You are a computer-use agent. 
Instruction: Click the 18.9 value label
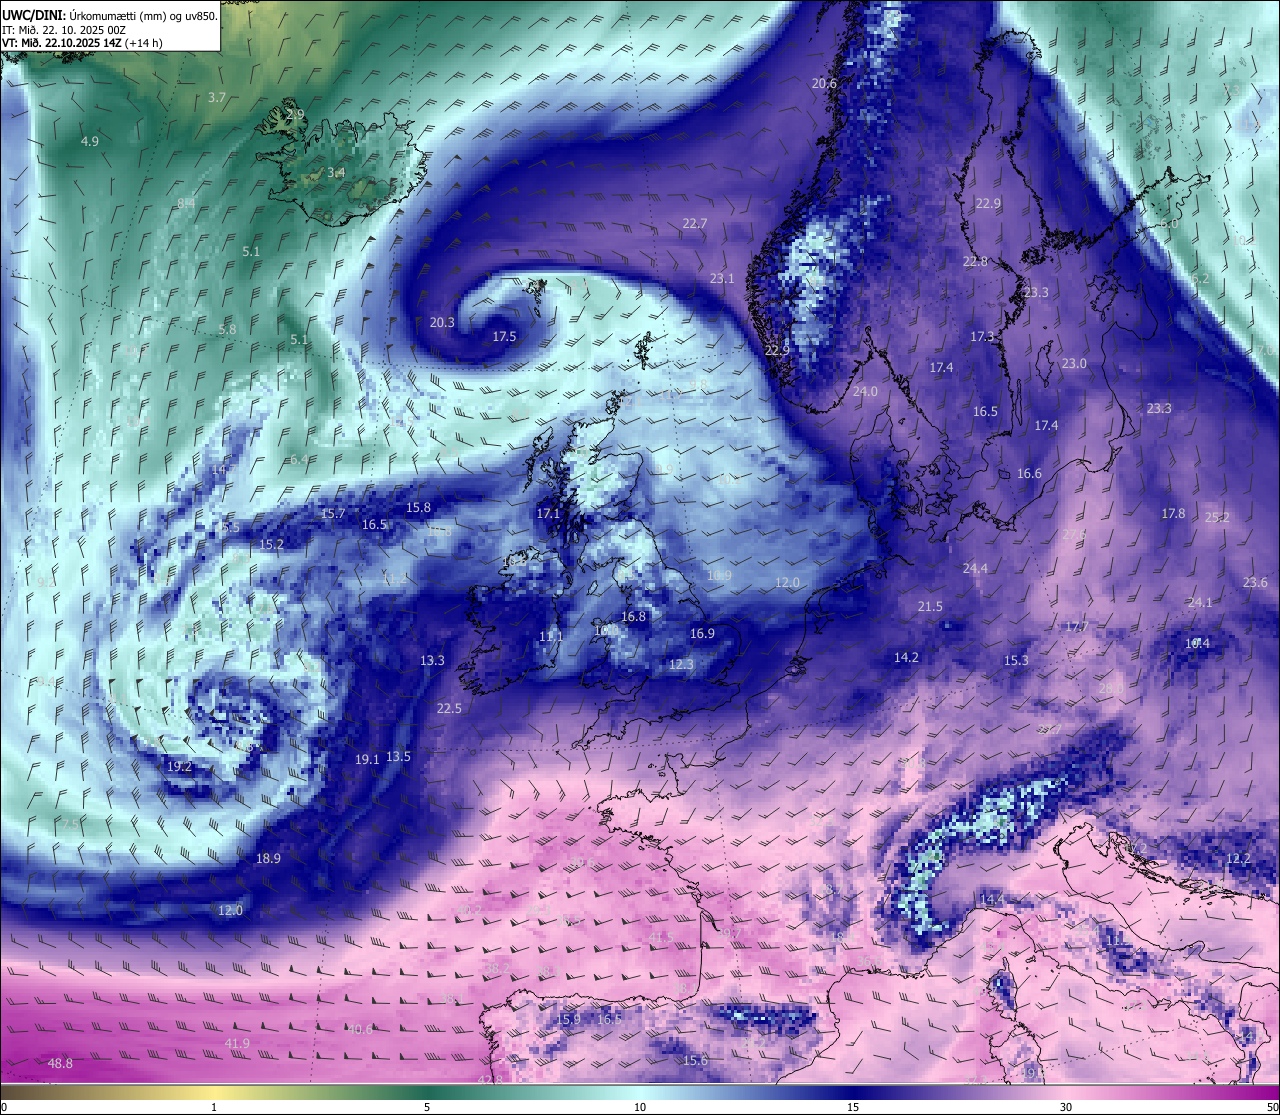coord(268,859)
